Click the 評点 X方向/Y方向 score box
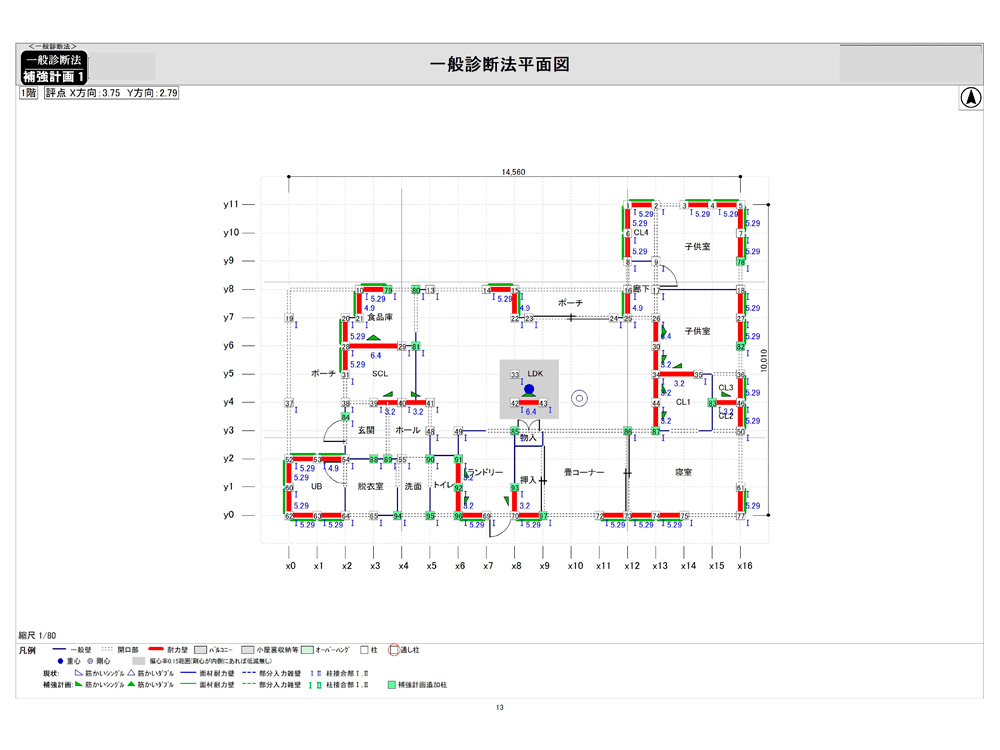This screenshot has height=750, width=1000. click(112, 92)
